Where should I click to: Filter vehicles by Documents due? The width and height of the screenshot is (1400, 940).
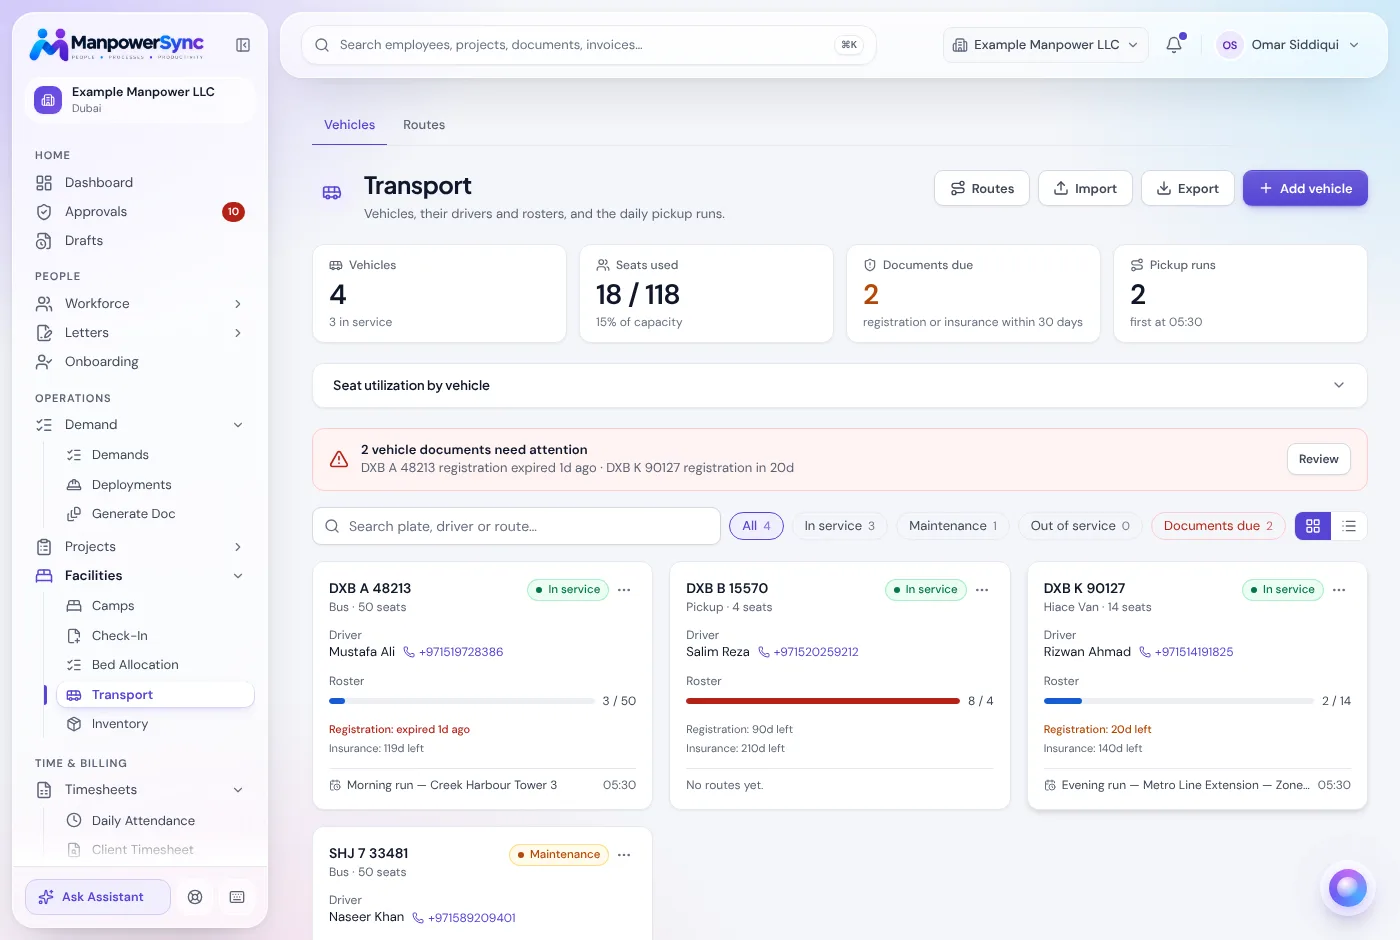click(x=1218, y=526)
